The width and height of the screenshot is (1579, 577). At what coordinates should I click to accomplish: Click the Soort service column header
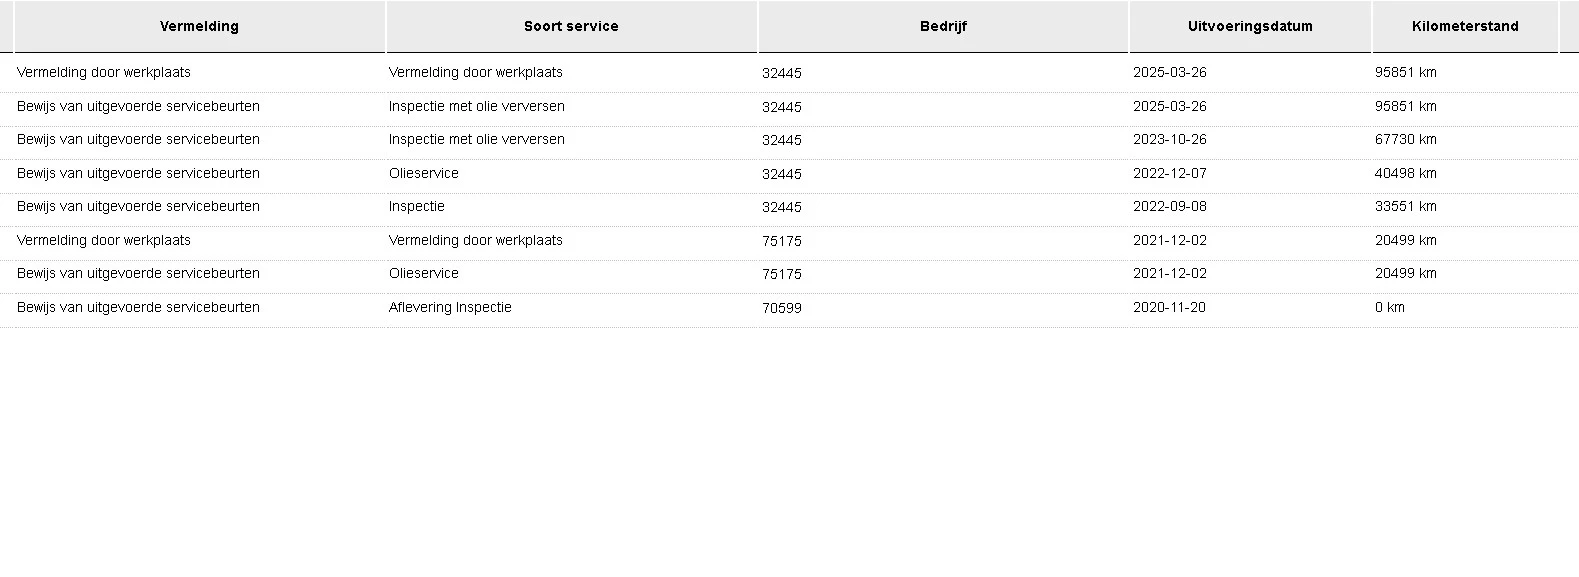coord(571,27)
